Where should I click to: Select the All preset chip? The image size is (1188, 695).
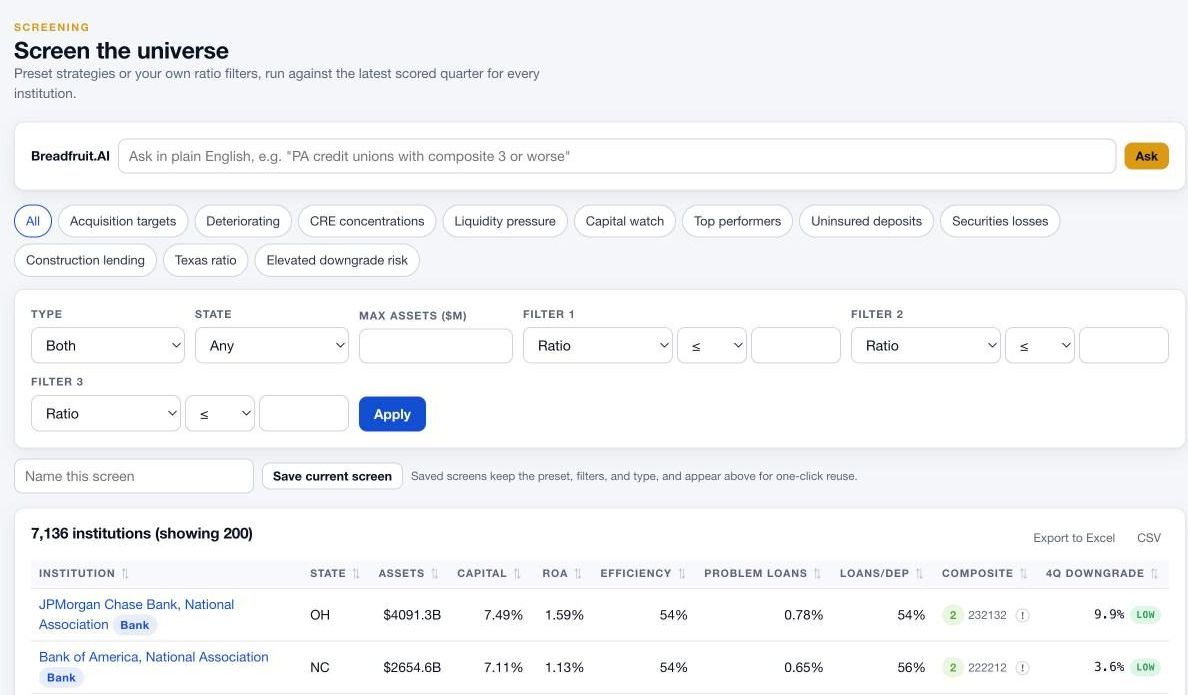click(x=33, y=221)
